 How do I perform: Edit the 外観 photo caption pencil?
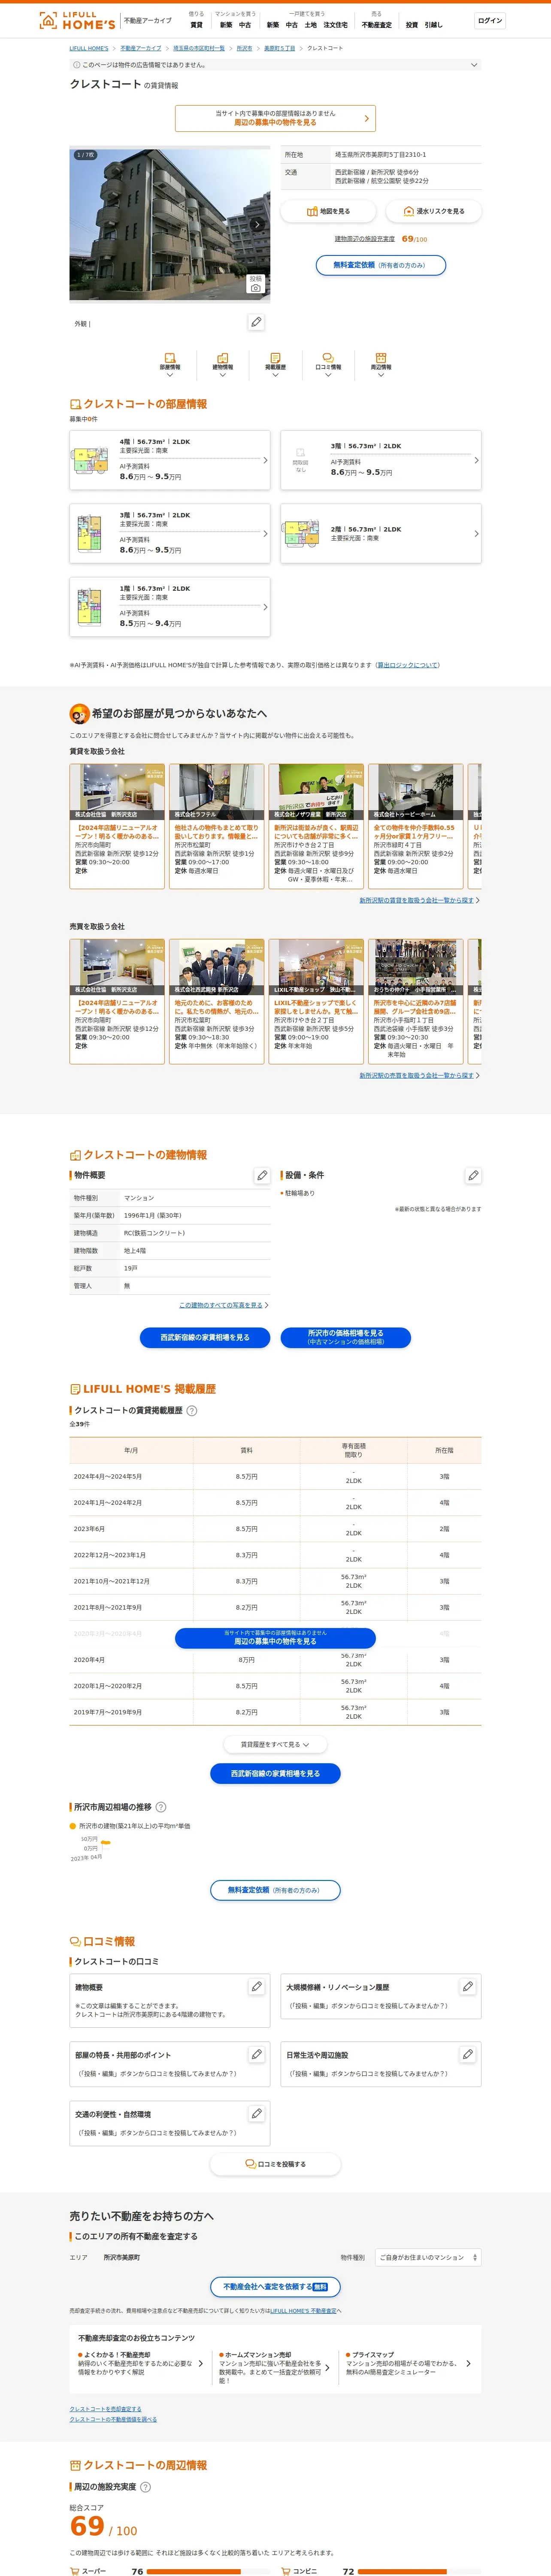click(x=256, y=322)
